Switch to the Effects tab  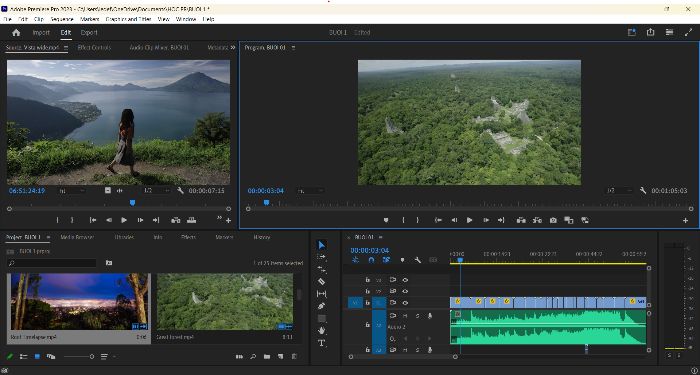pos(188,237)
